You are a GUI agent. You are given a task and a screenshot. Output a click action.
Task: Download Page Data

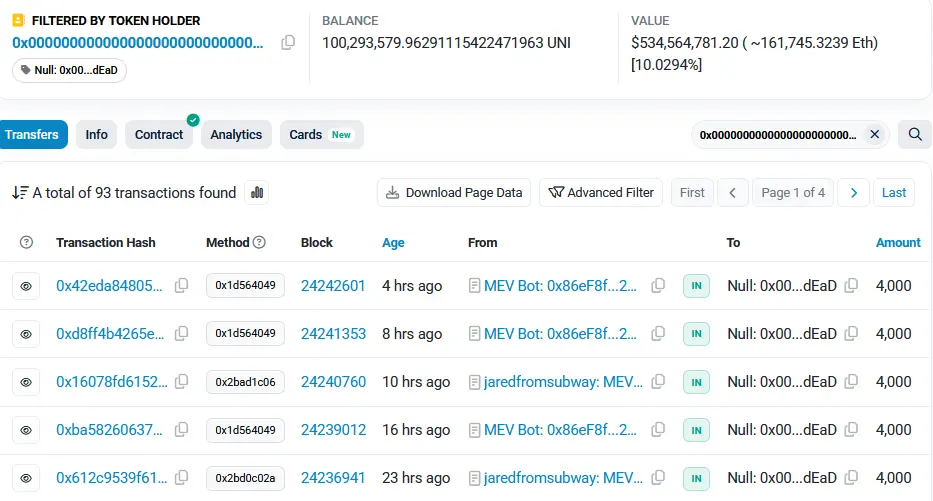click(454, 193)
